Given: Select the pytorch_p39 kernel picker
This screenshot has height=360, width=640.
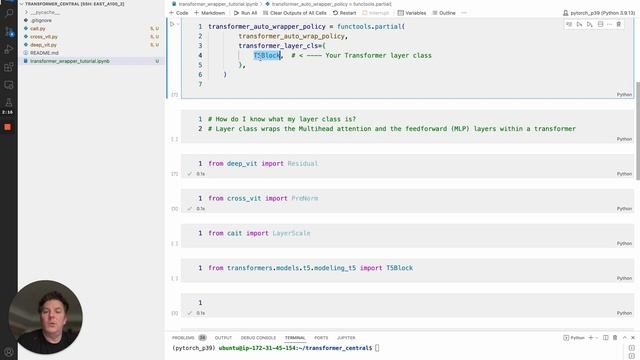Looking at the screenshot, I should pyautogui.click(x=599, y=13).
